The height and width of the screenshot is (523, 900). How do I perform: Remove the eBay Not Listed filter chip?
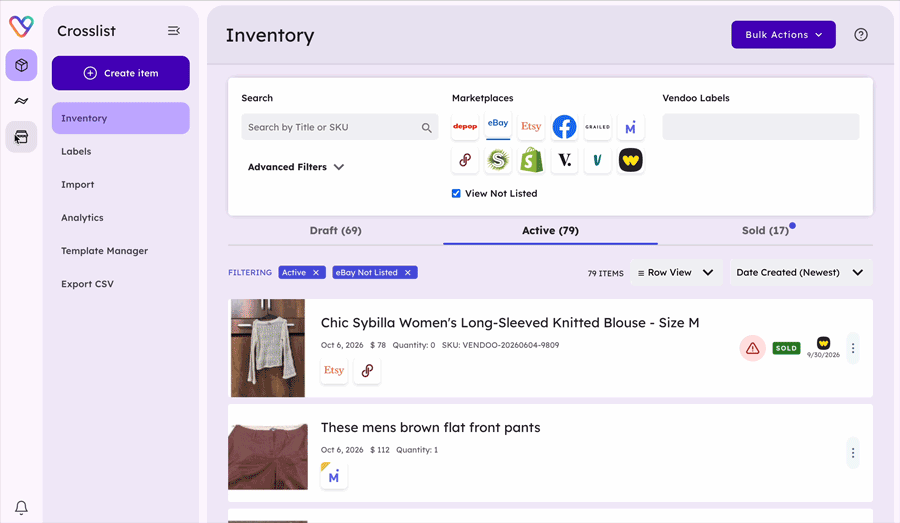(x=408, y=273)
